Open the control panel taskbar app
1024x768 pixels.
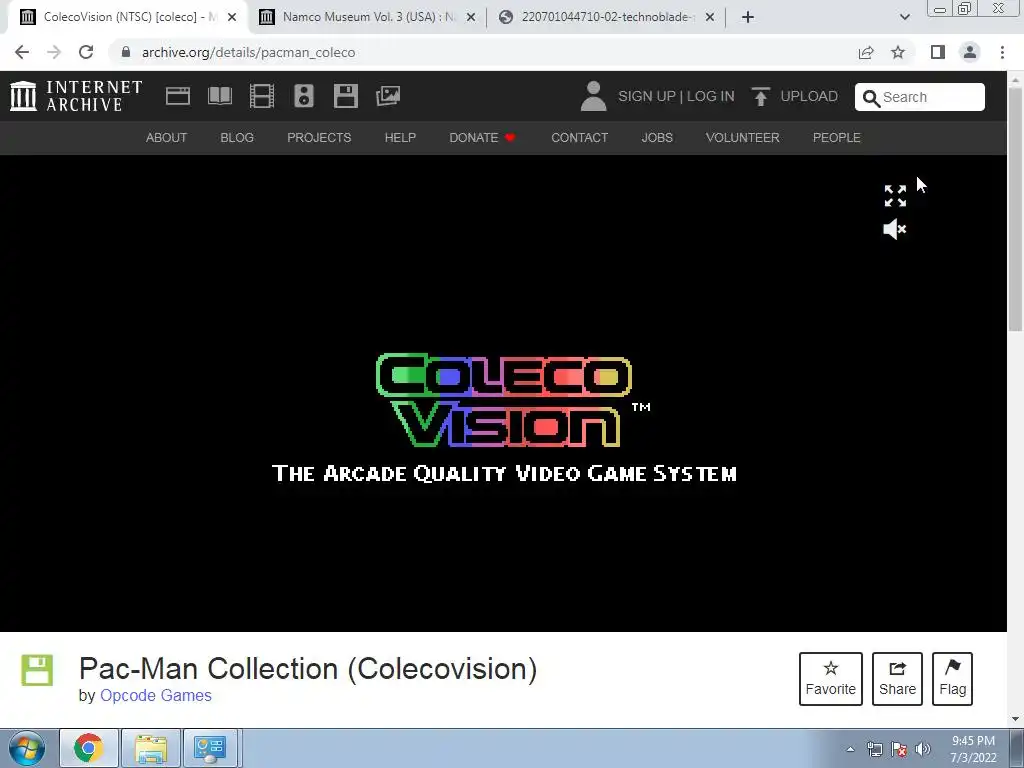pyautogui.click(x=210, y=748)
